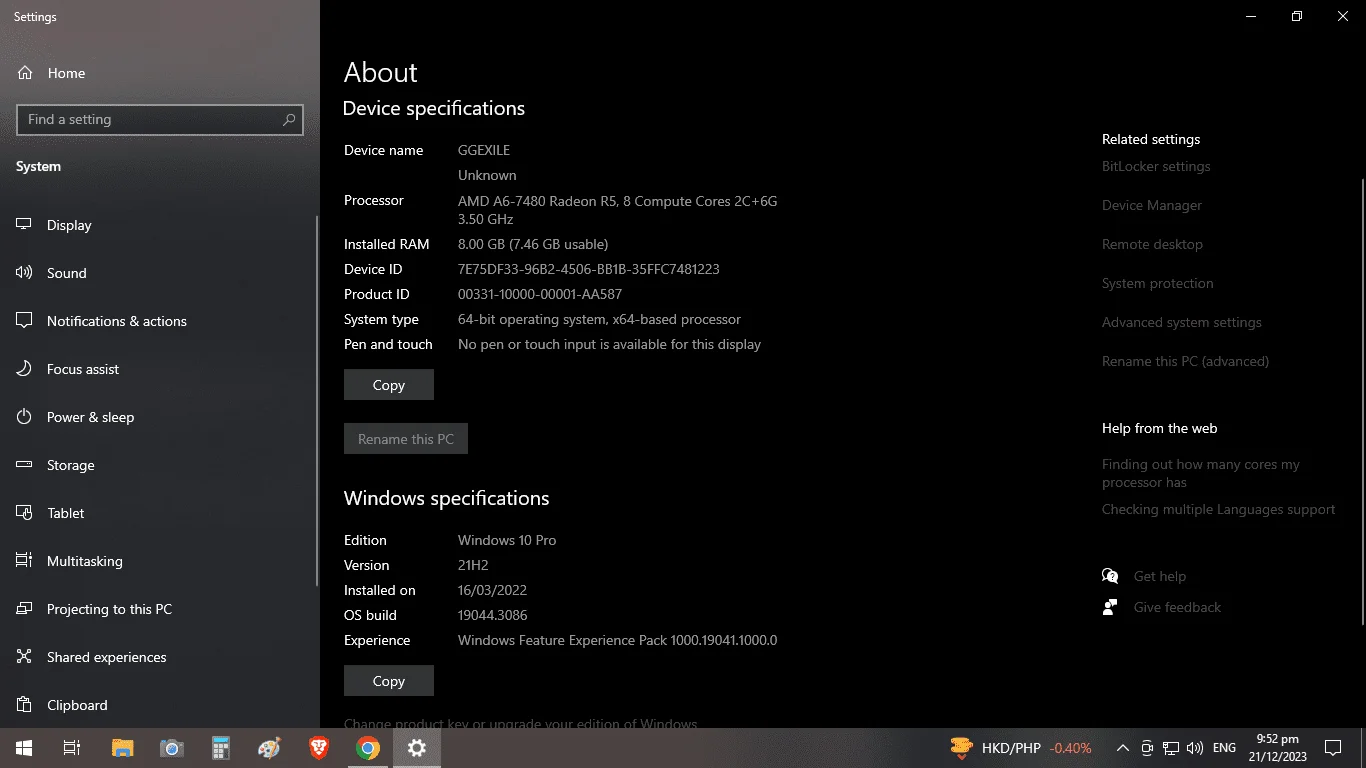
Task: Click the Installed RAM 8.00 GB value
Action: [533, 244]
